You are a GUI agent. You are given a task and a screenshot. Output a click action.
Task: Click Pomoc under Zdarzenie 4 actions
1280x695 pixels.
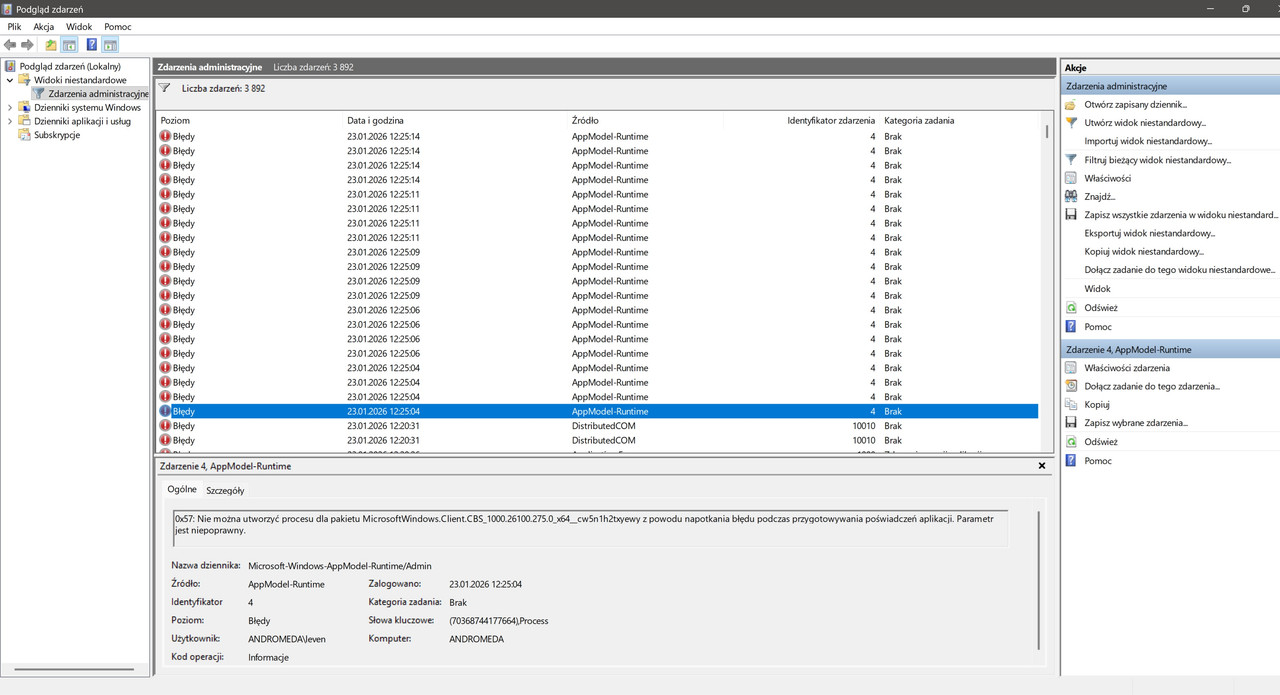[x=1098, y=461]
